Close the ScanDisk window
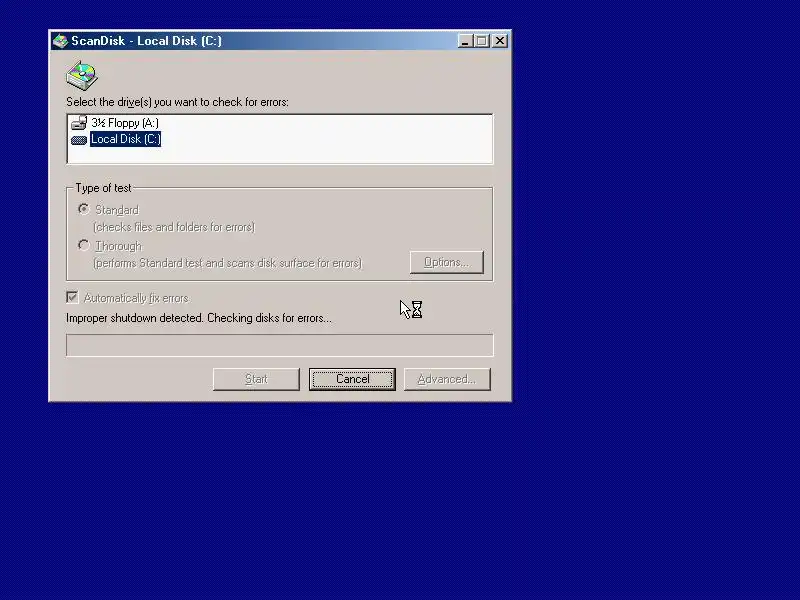 500,41
